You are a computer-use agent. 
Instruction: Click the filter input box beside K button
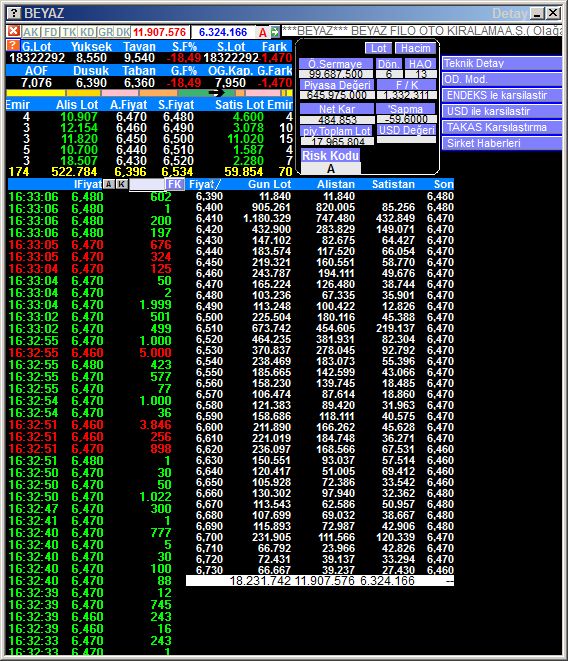(x=147, y=184)
